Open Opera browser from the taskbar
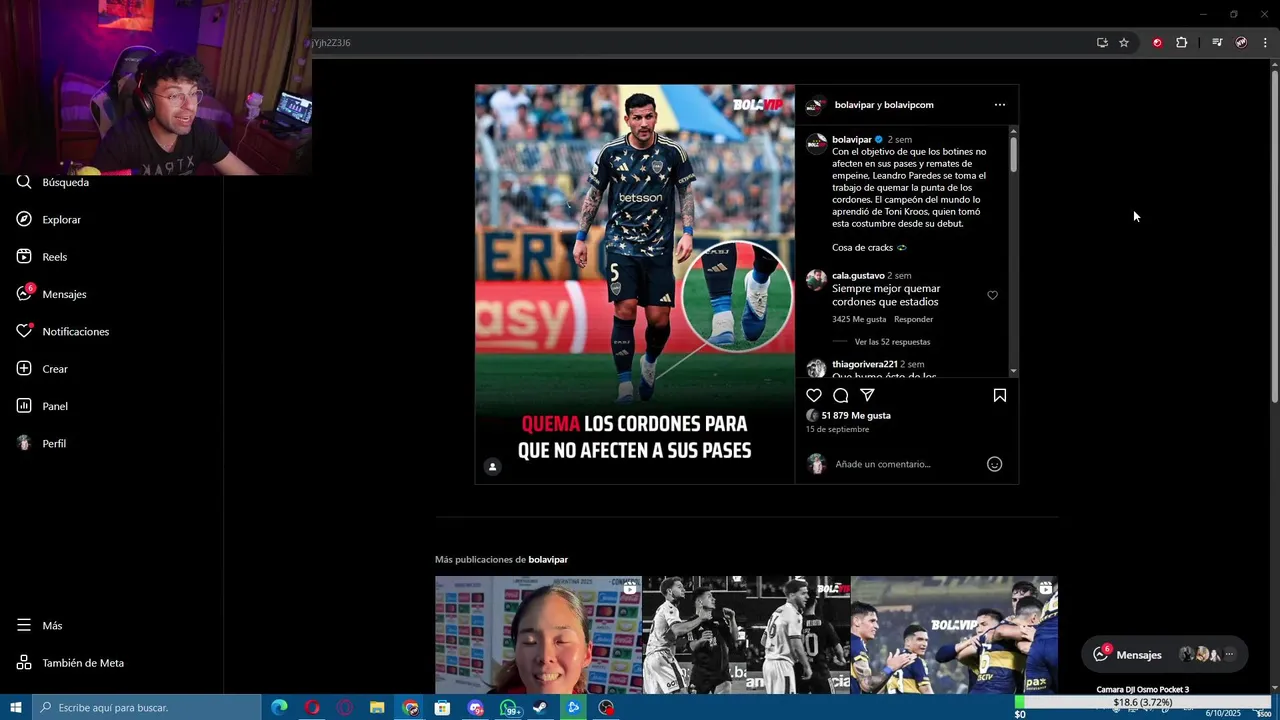1280x720 pixels. [x=312, y=707]
